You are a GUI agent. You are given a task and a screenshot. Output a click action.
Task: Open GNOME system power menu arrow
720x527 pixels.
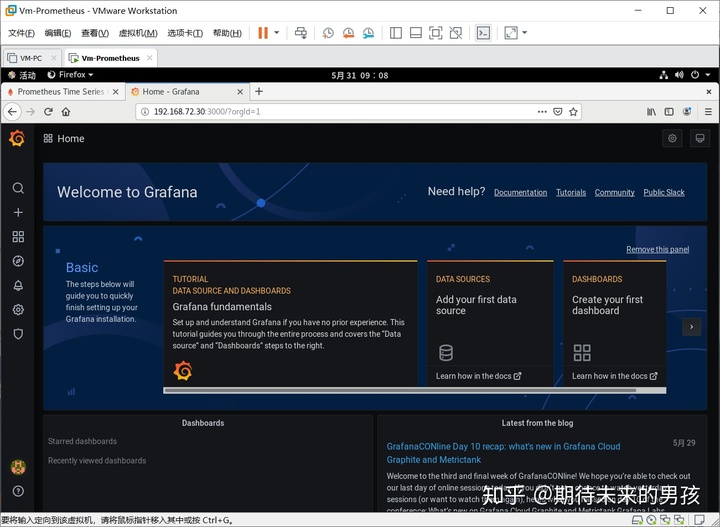coord(708,74)
